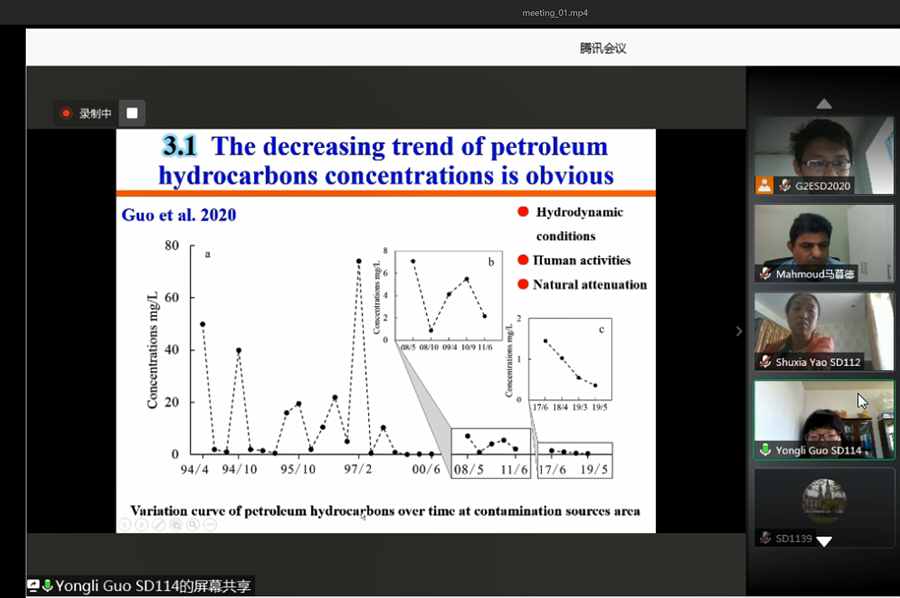900x598 pixels.
Task: Click the red bullet beside 'Natural attenuation'
Action: click(x=523, y=284)
